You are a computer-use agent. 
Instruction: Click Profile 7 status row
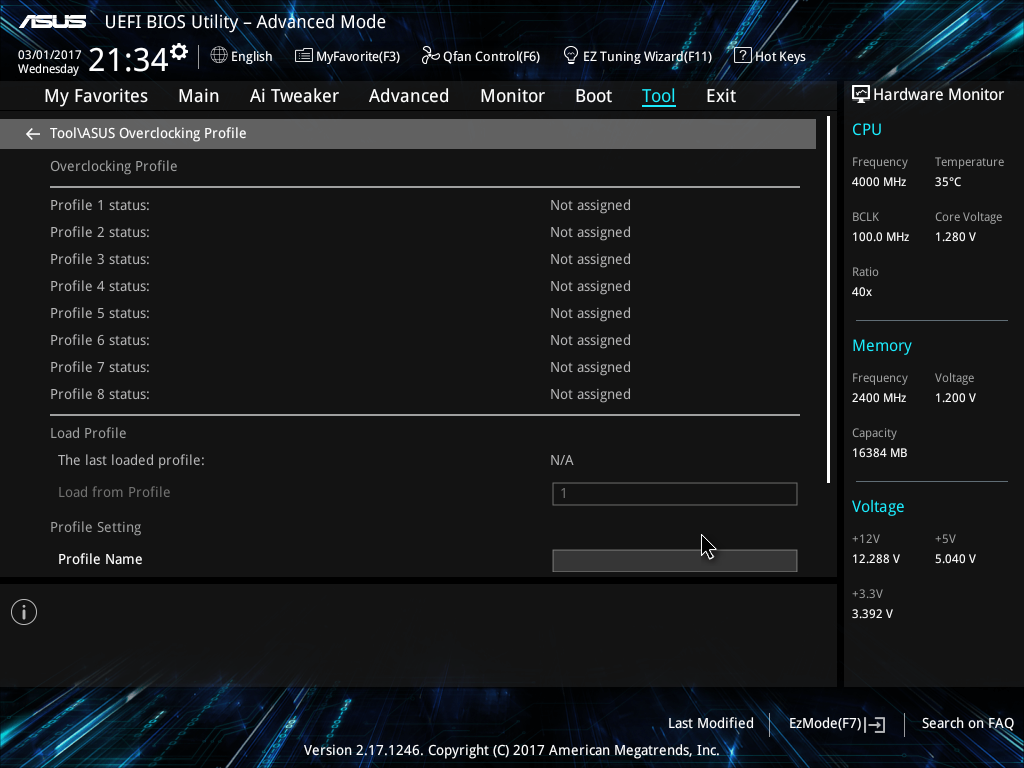pos(424,367)
